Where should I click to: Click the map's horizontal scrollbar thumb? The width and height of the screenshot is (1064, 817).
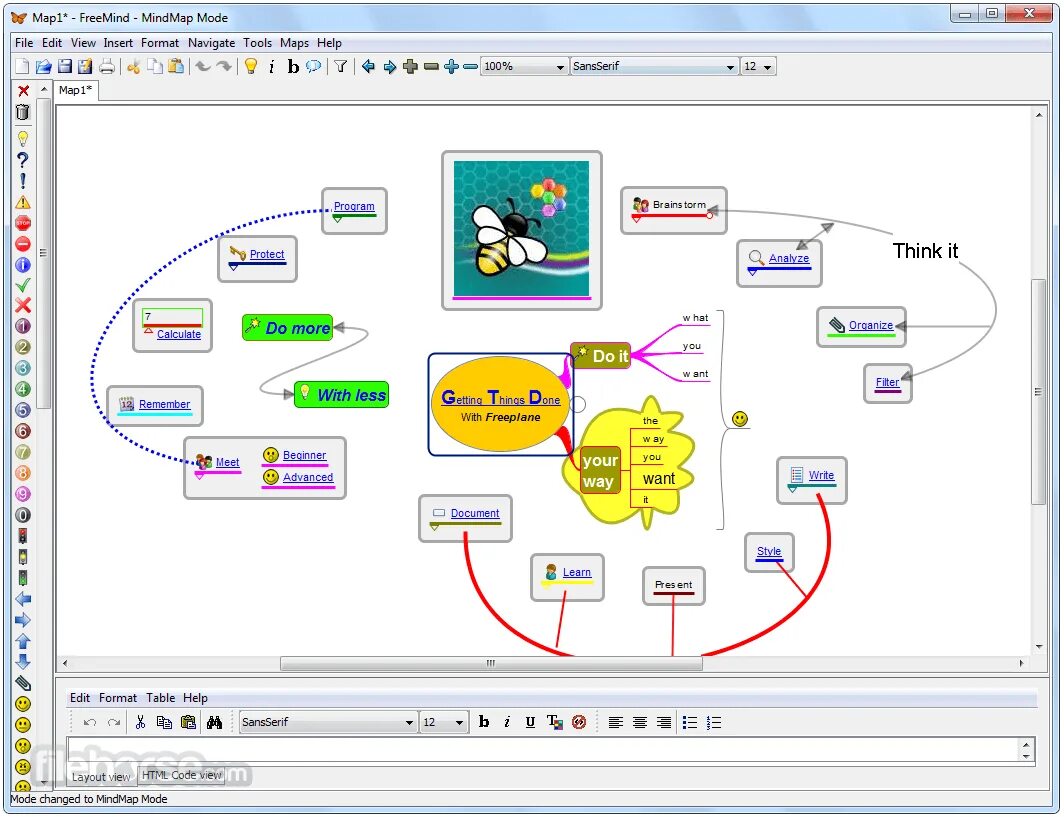(x=491, y=664)
